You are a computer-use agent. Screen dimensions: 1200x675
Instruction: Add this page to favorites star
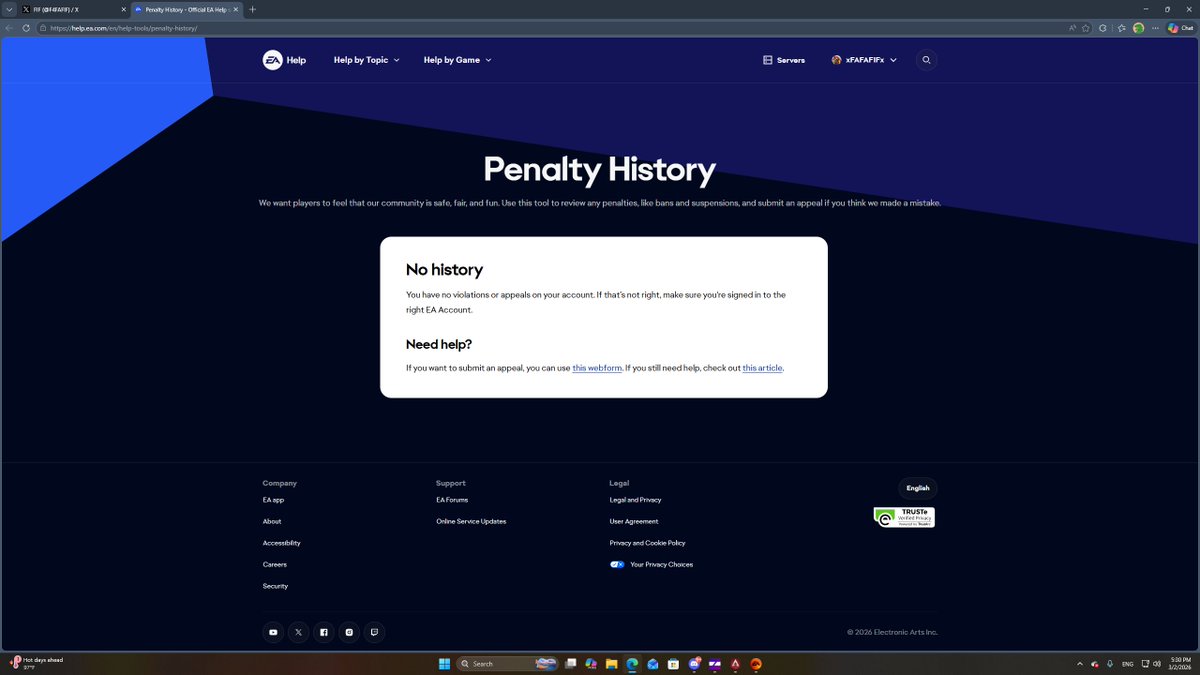(x=1085, y=28)
